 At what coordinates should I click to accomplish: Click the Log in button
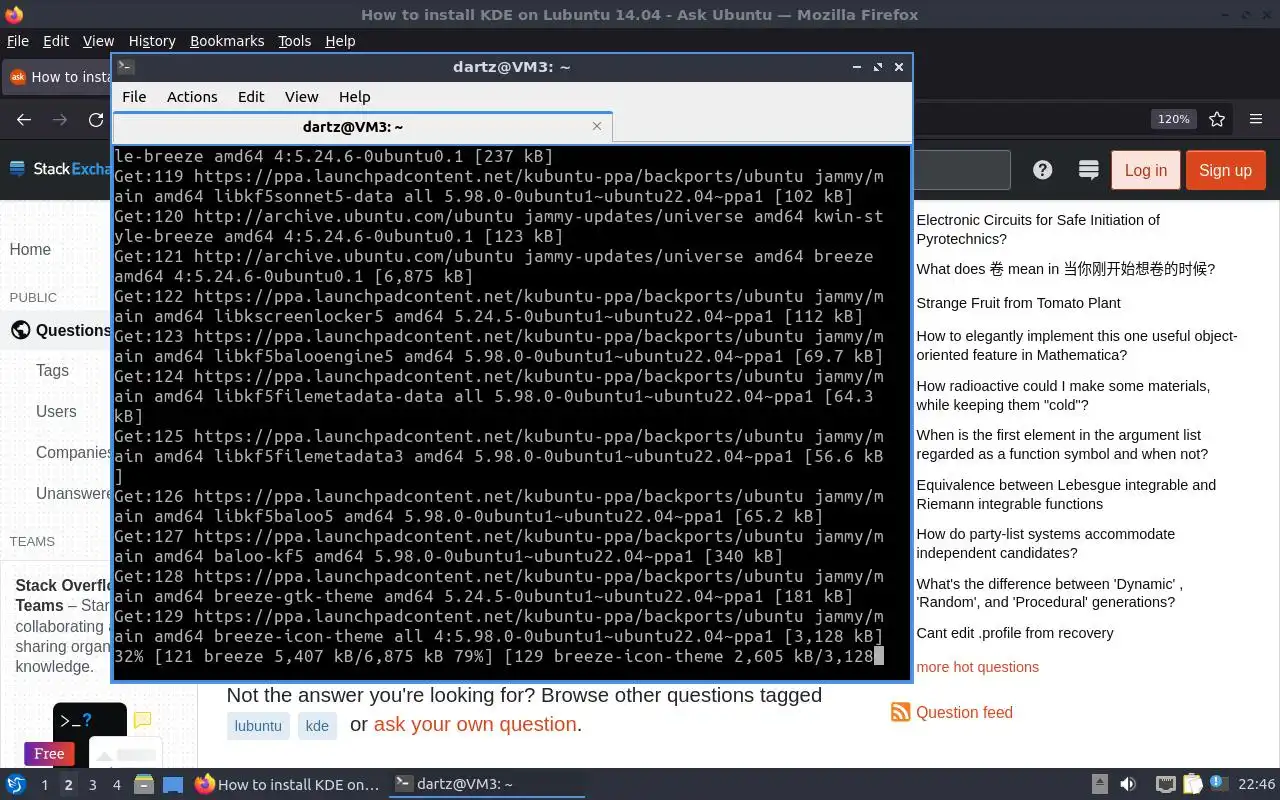[x=1145, y=170]
